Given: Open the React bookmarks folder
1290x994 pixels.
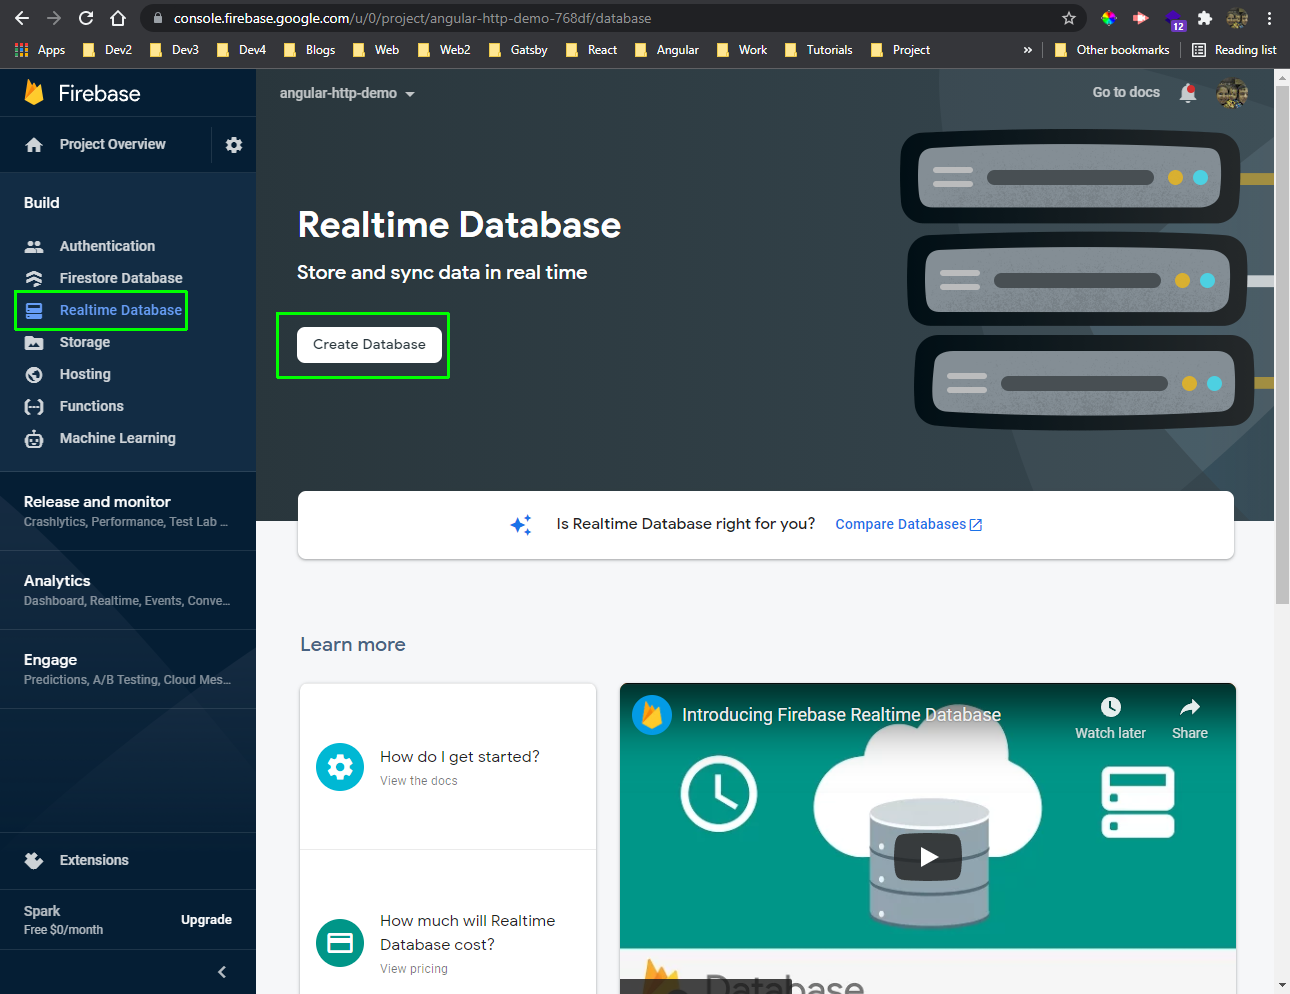Looking at the screenshot, I should [591, 50].
